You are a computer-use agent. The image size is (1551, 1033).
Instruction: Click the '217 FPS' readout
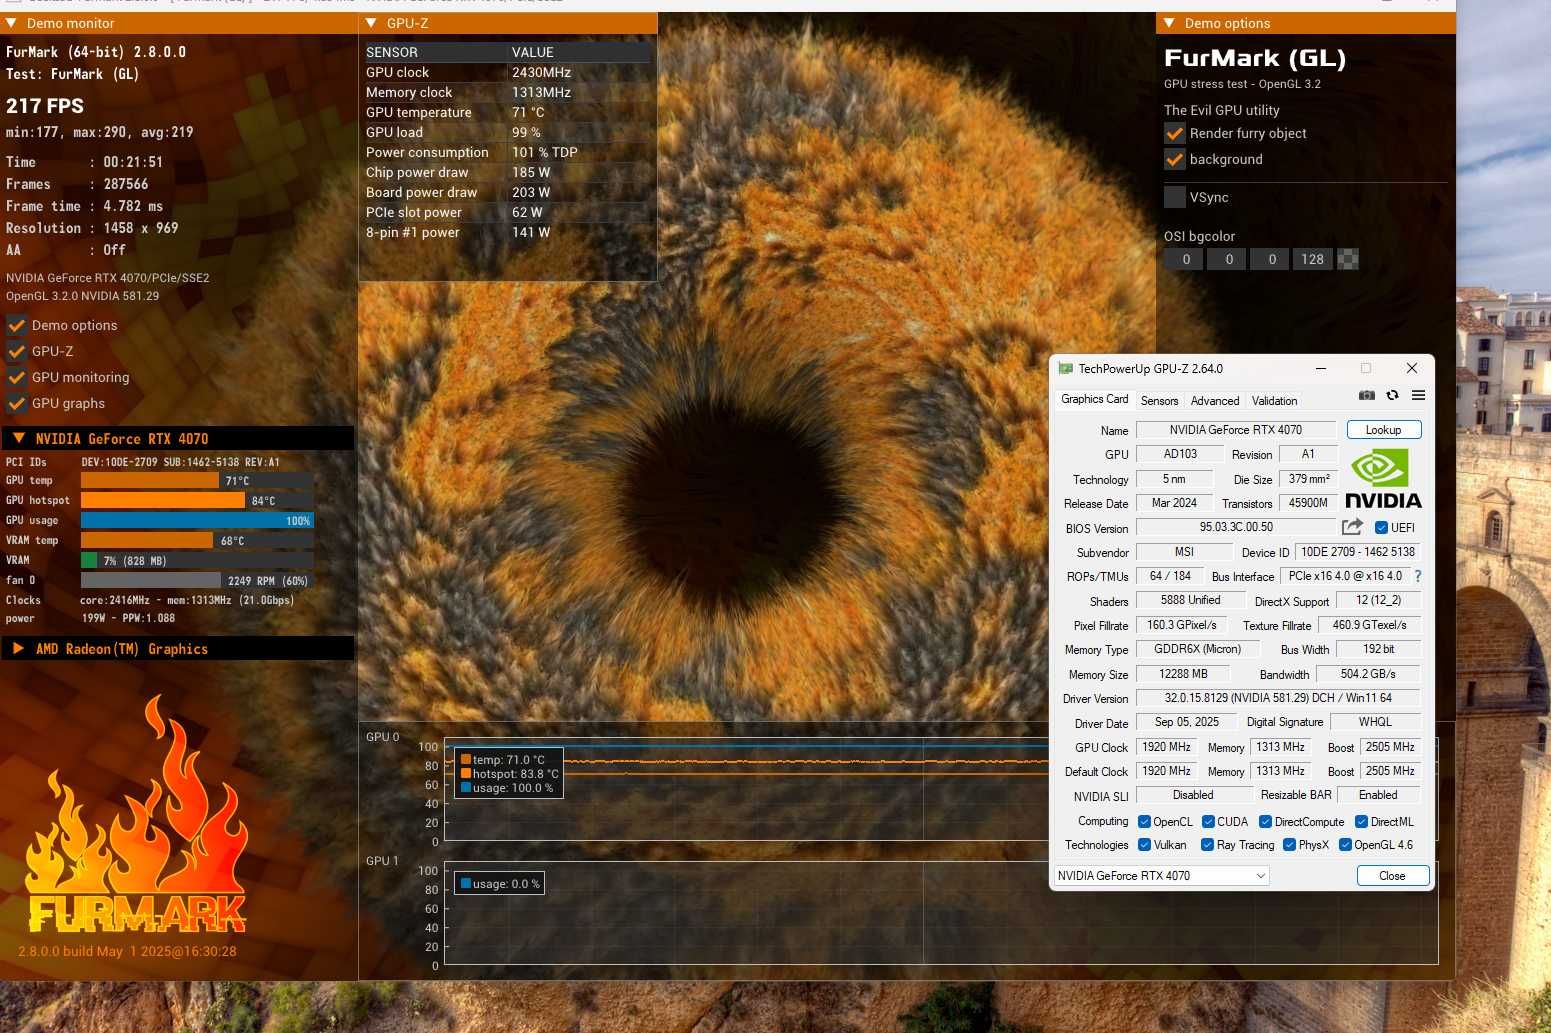[45, 106]
